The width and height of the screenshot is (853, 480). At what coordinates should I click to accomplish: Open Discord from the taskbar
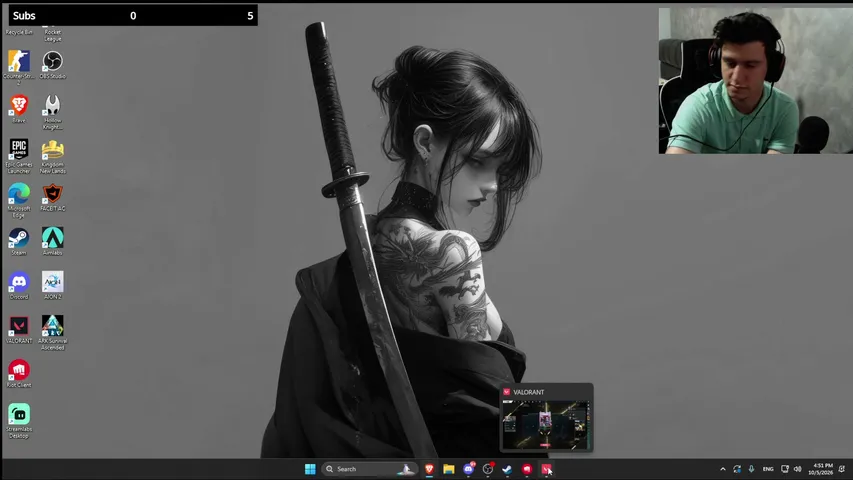pyautogui.click(x=468, y=469)
